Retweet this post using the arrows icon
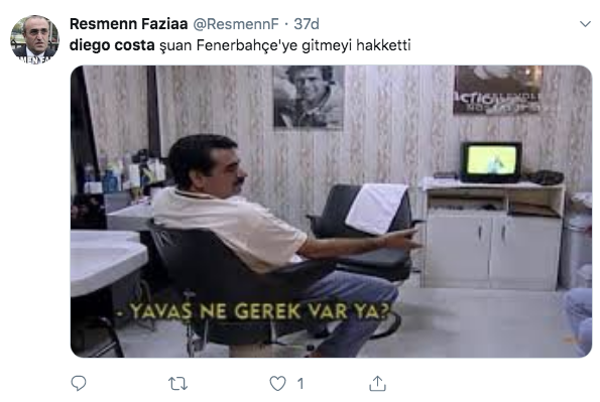Viewport: 600px width, 402px height. 178,383
